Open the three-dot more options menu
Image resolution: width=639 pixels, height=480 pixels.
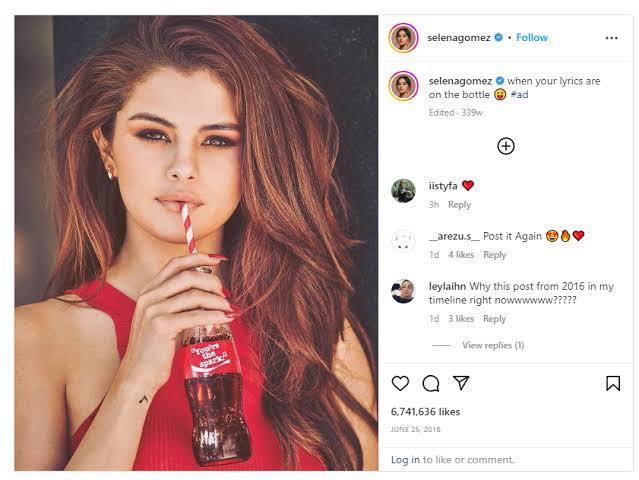click(611, 38)
